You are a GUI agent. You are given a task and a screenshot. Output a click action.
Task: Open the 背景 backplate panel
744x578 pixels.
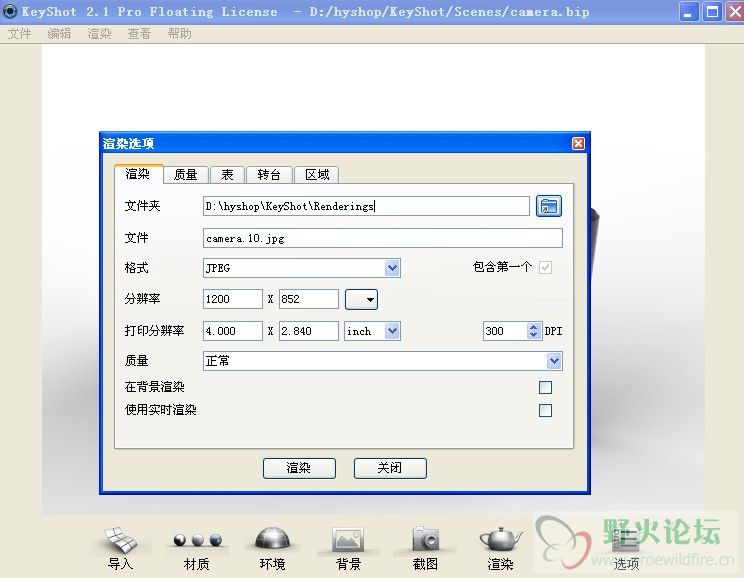coord(348,548)
